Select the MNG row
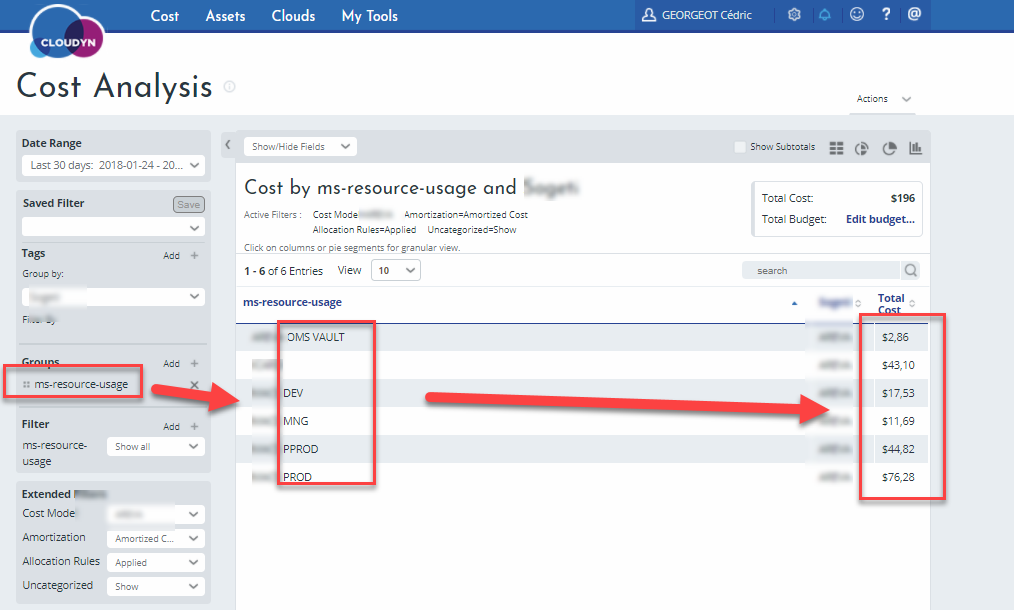The height and width of the screenshot is (610, 1014). [x=582, y=421]
